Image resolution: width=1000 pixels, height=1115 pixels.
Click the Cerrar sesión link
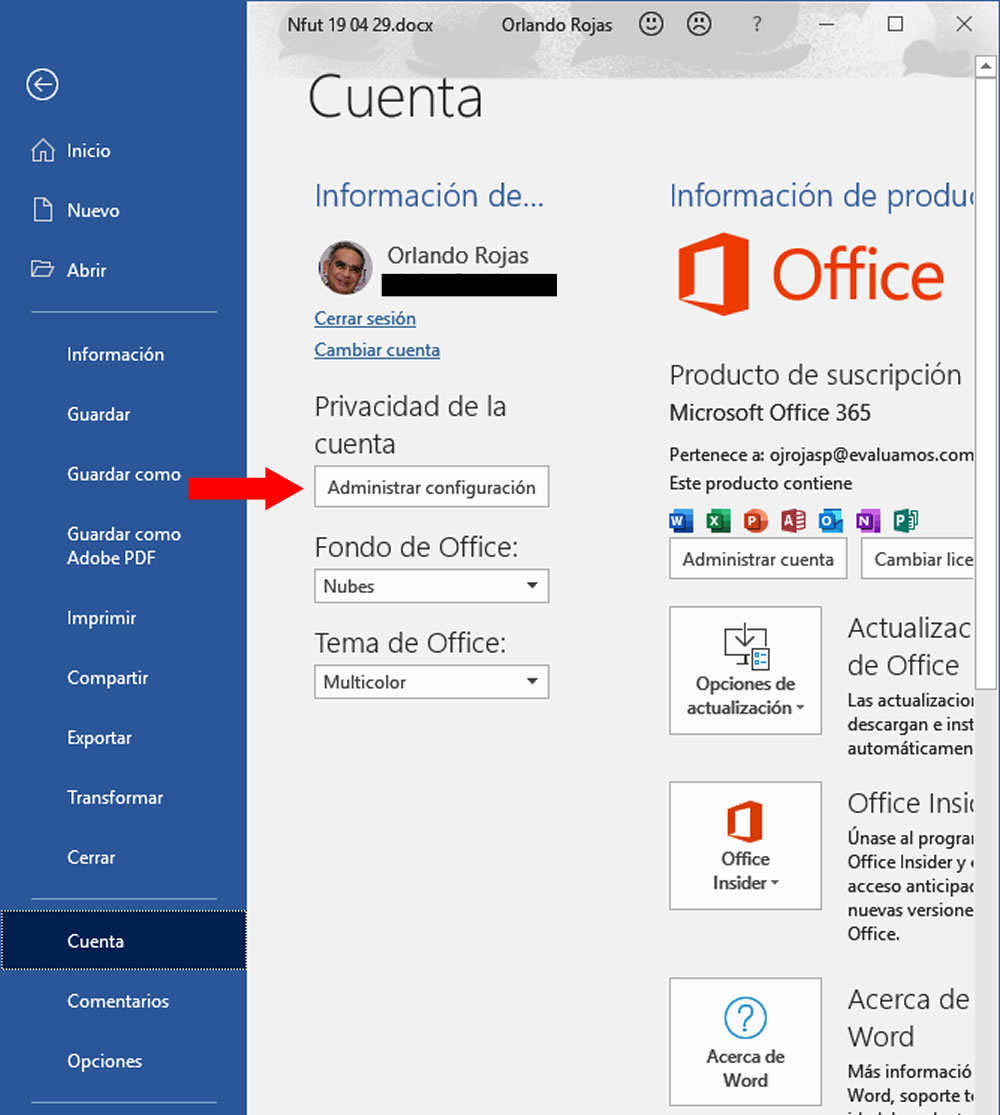(x=365, y=319)
